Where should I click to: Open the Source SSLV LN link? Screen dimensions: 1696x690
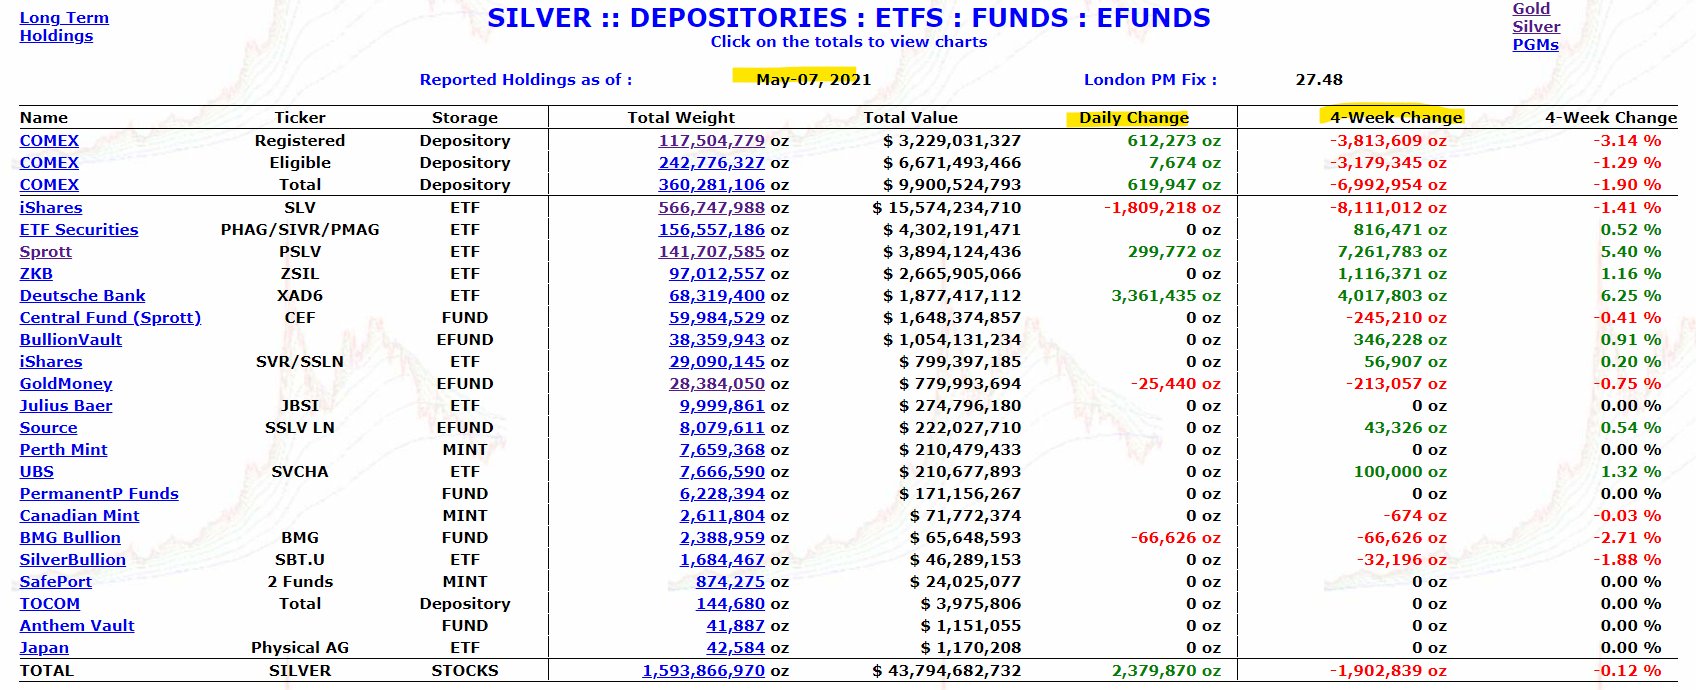coord(48,428)
